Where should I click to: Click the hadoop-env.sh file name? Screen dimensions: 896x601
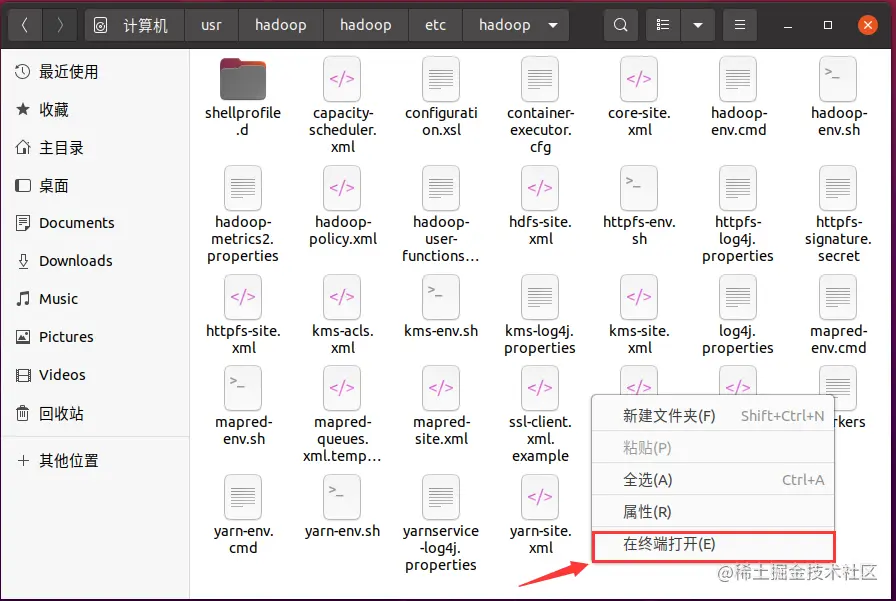[839, 122]
